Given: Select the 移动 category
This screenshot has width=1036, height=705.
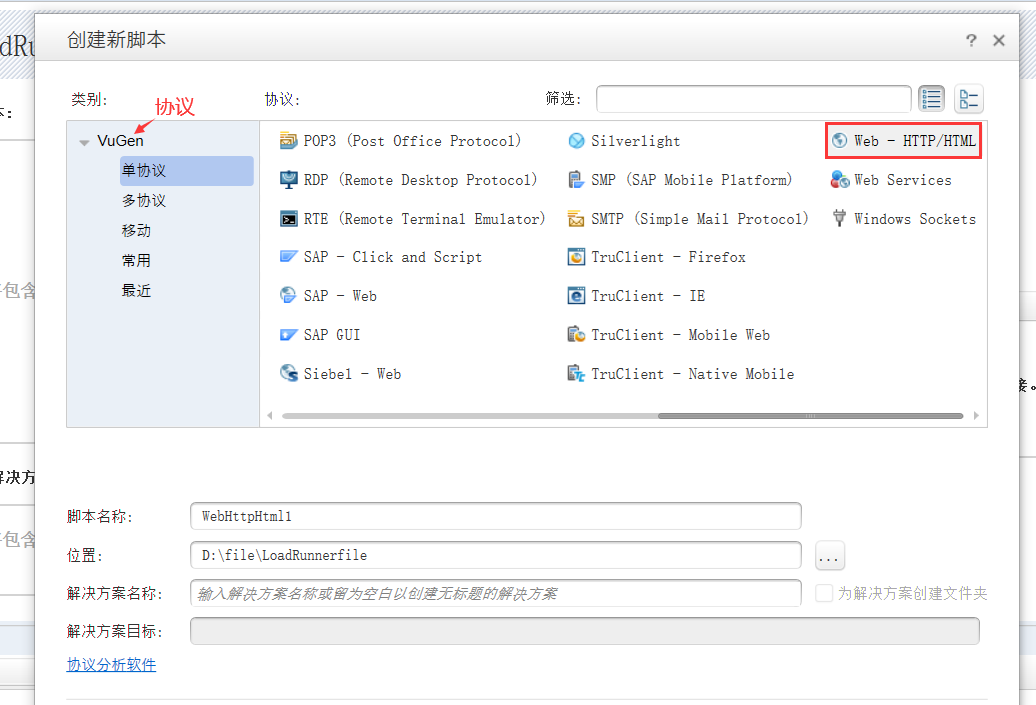Looking at the screenshot, I should click(136, 231).
